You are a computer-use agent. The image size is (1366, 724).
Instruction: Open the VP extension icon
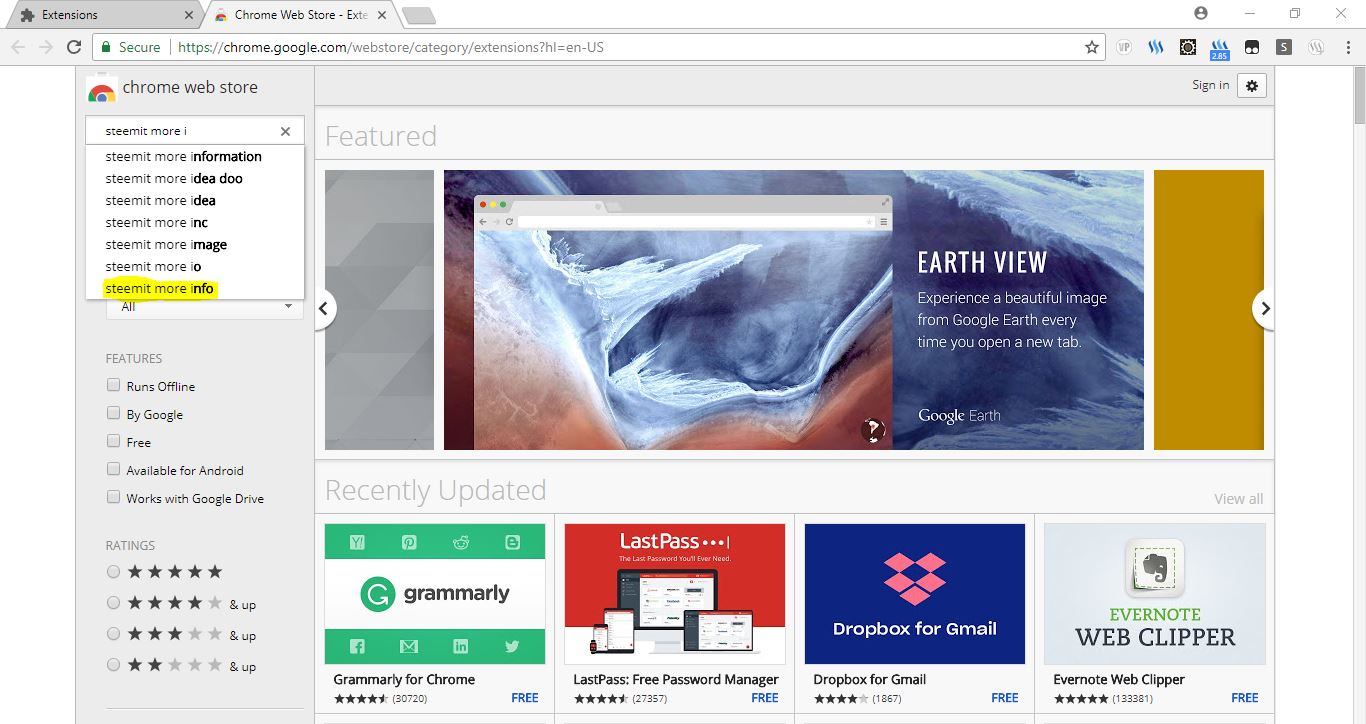click(x=1124, y=47)
